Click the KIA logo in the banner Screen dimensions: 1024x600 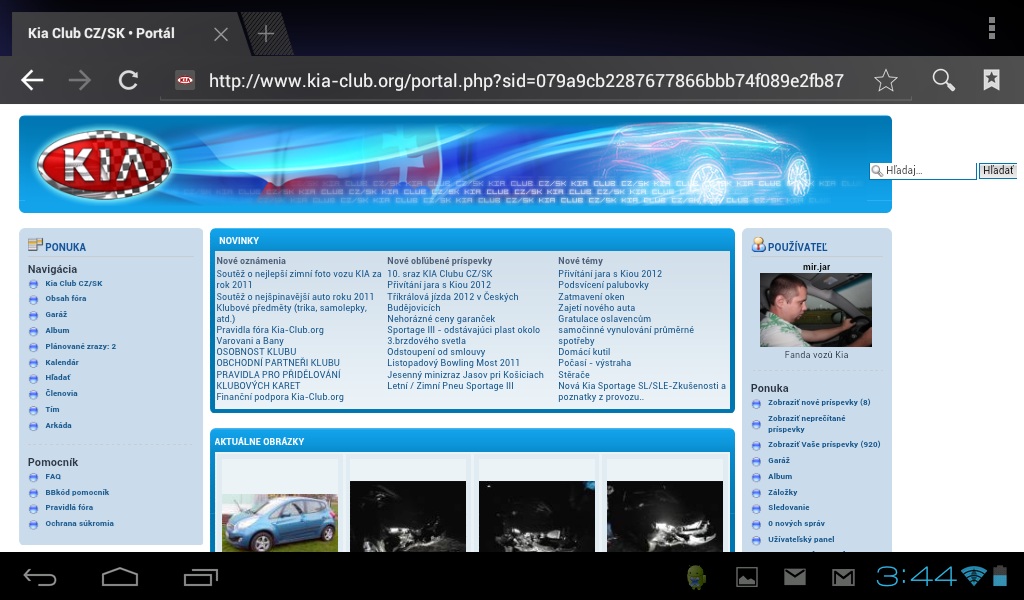(x=104, y=164)
